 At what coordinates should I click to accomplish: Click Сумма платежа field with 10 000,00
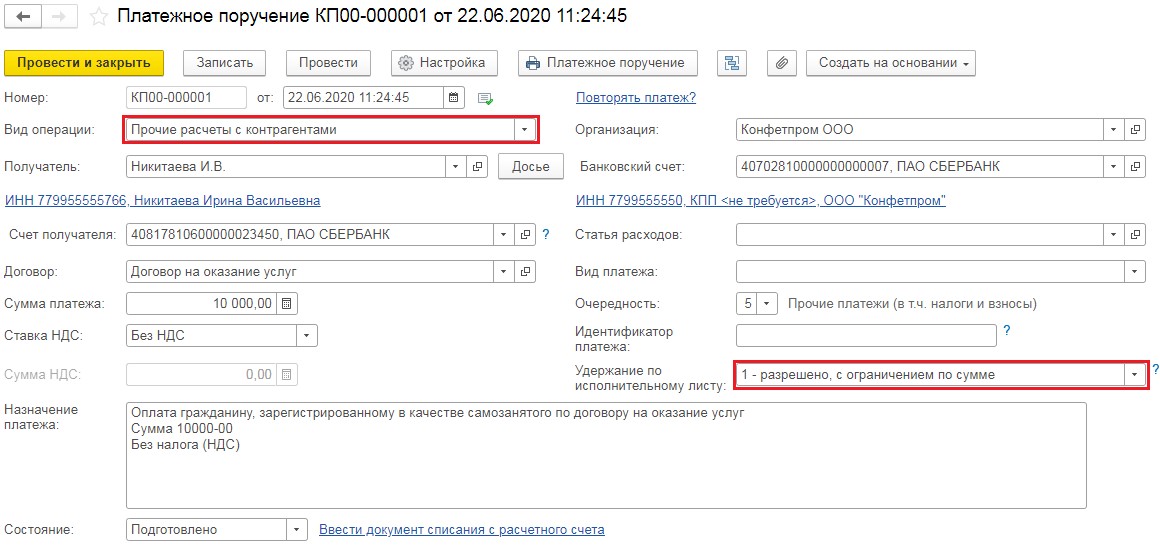(203, 303)
